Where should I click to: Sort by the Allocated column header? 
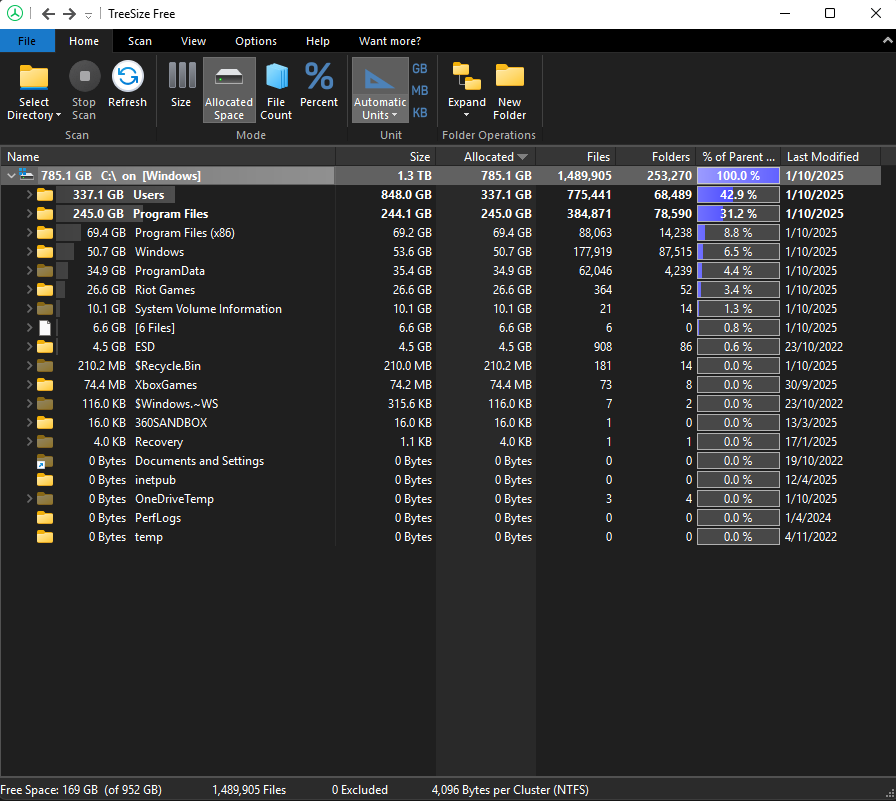[x=486, y=157]
